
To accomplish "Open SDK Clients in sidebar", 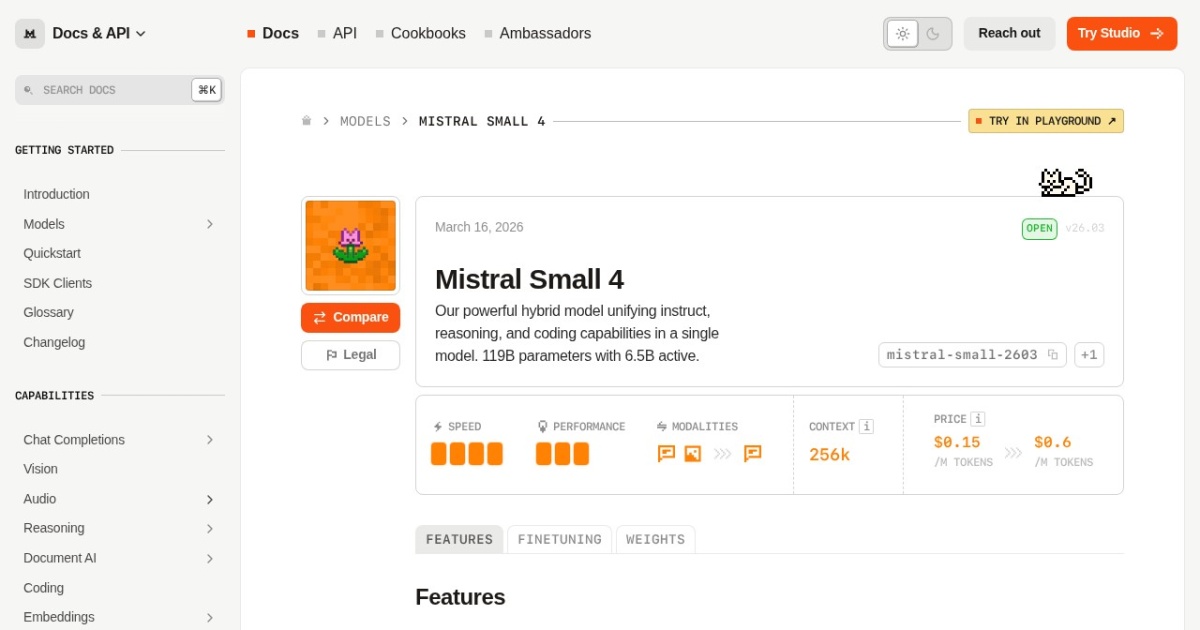I will [x=57, y=283].
